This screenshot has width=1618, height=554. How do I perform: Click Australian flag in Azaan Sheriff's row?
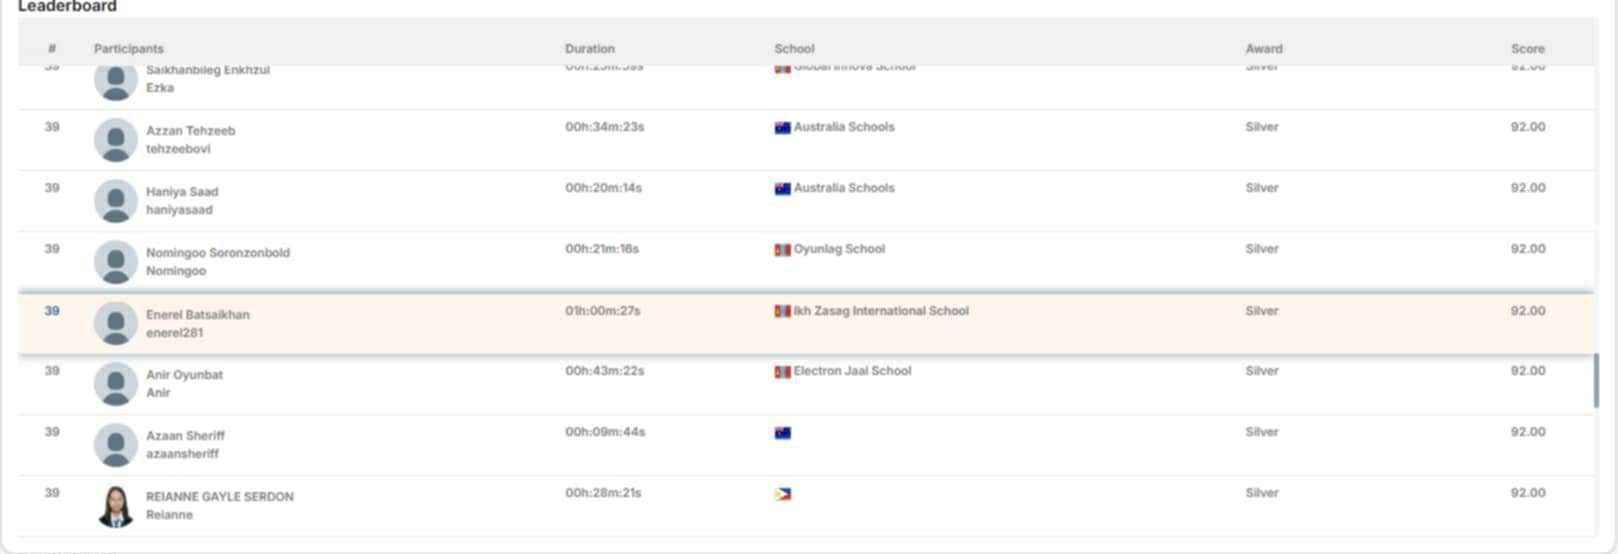click(782, 433)
